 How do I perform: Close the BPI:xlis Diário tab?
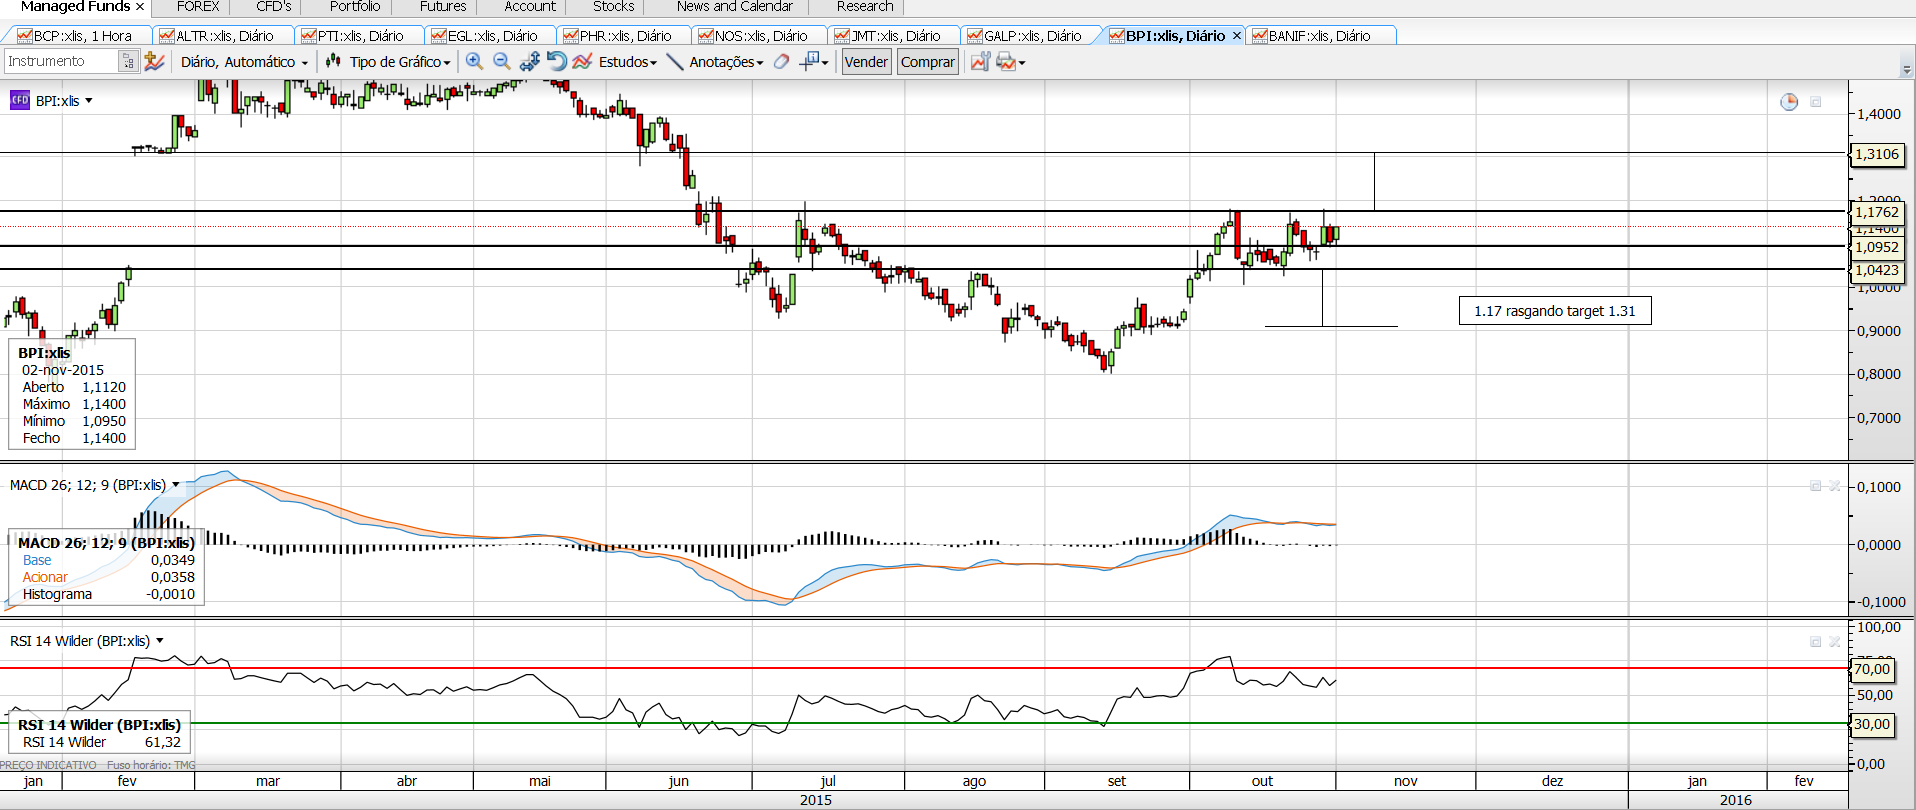pyautogui.click(x=1237, y=36)
